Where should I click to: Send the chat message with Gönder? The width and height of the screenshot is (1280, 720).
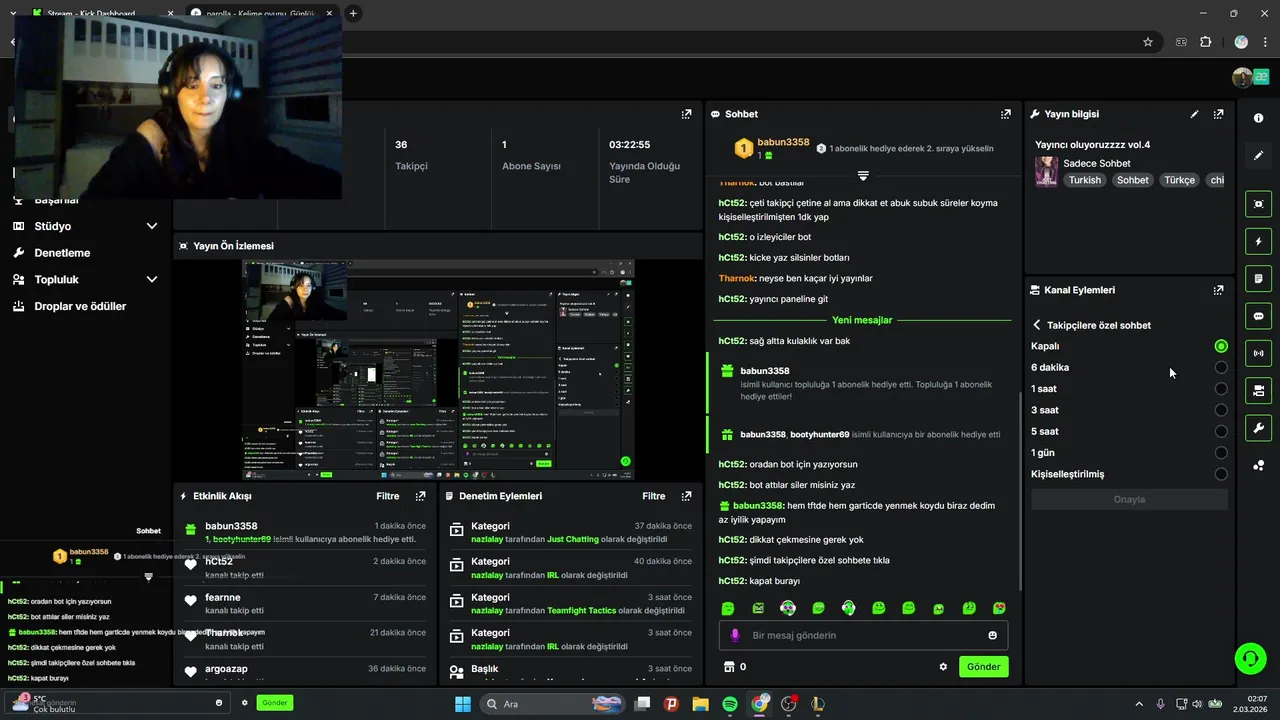[983, 667]
